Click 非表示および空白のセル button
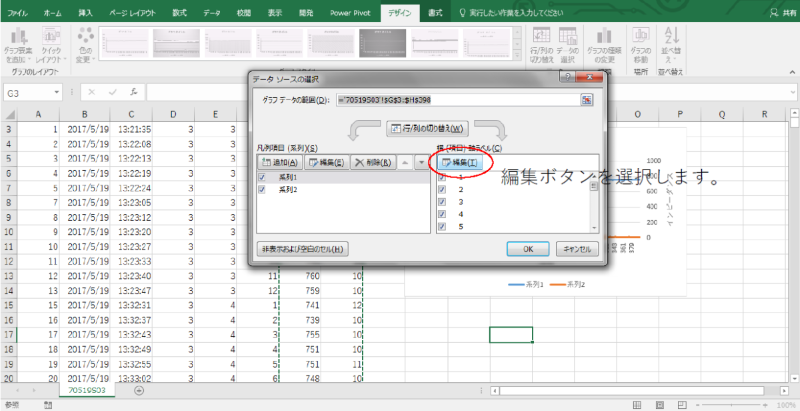 (303, 249)
